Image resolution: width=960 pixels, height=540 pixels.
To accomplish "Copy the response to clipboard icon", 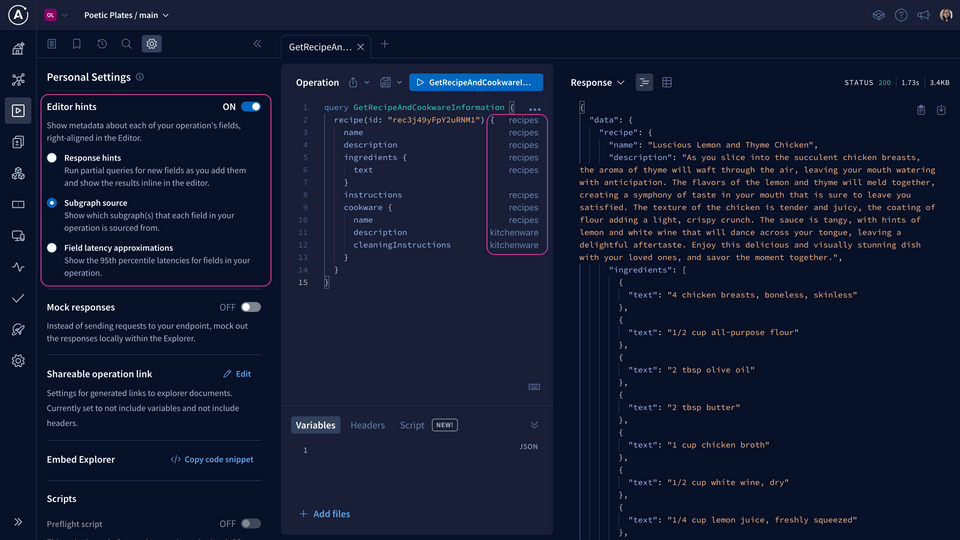I will coord(921,110).
